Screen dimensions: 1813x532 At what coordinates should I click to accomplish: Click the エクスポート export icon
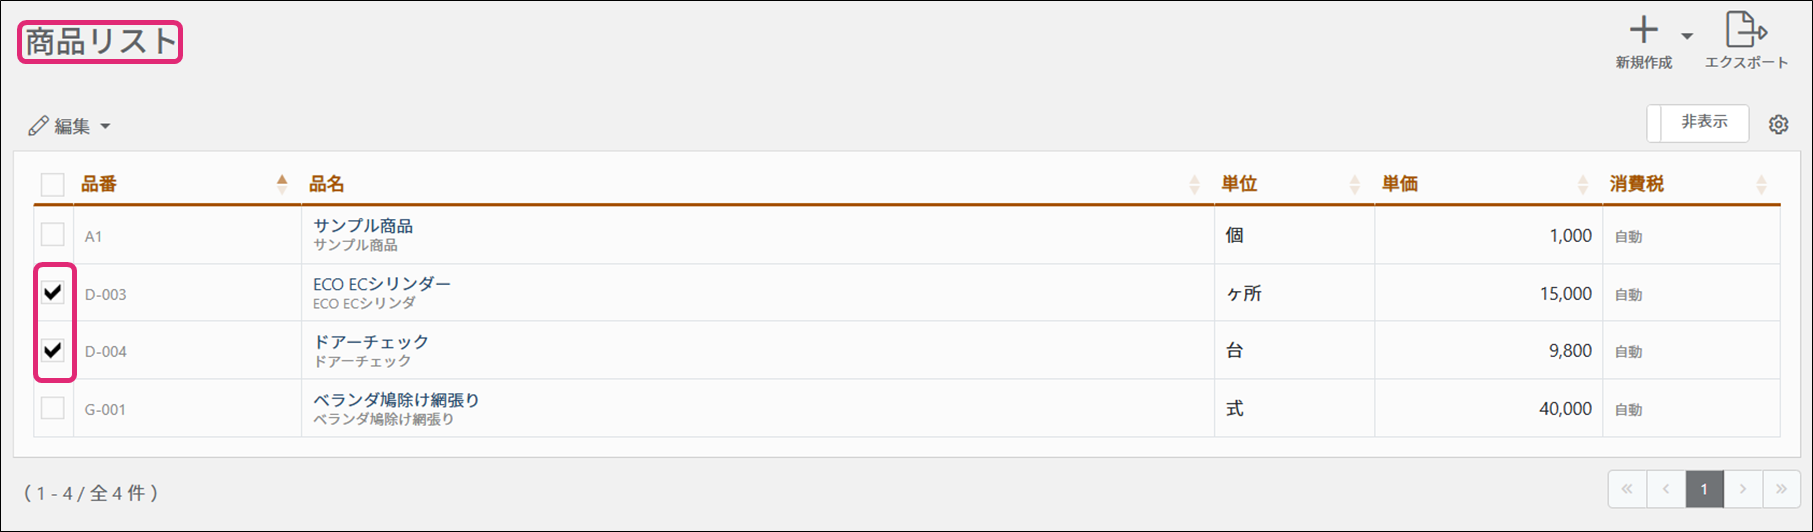1746,30
